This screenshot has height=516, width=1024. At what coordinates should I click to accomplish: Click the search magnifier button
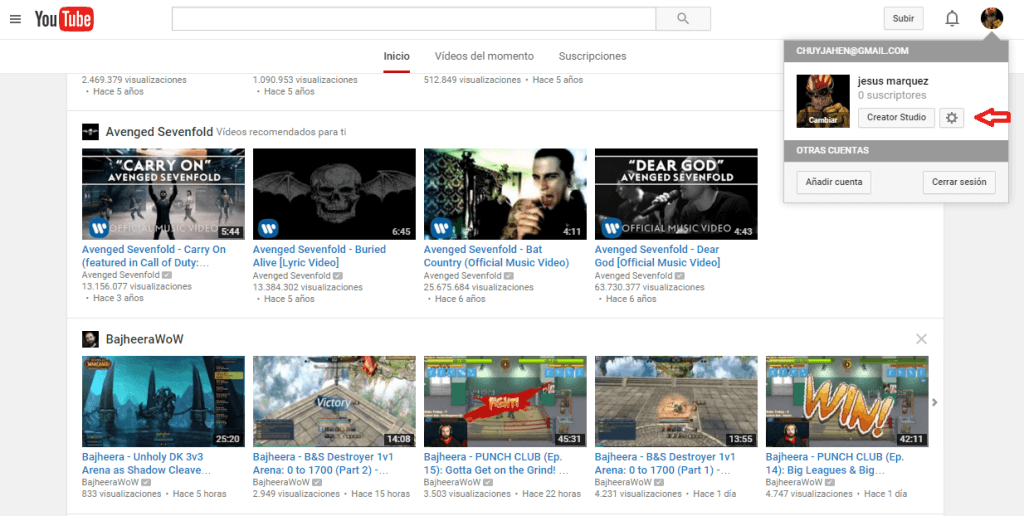tap(683, 19)
